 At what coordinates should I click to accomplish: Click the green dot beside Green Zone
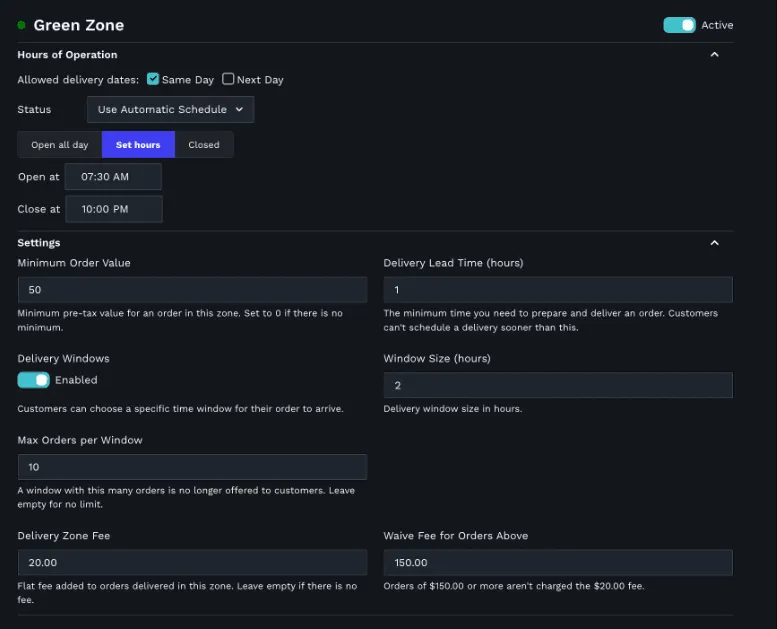coord(21,25)
